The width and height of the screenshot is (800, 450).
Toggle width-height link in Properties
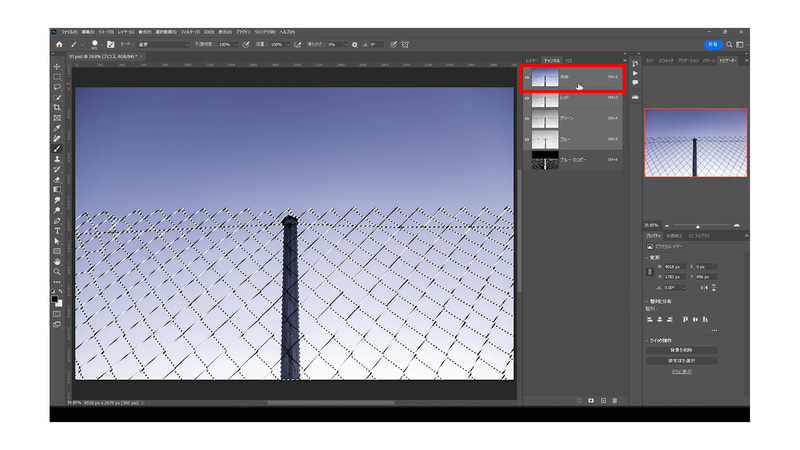click(649, 272)
